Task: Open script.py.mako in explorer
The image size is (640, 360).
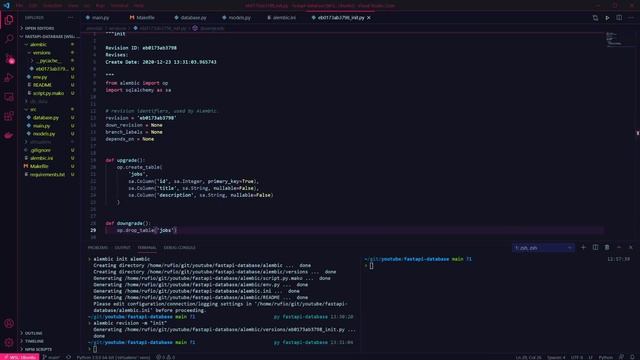Action: (x=49, y=93)
